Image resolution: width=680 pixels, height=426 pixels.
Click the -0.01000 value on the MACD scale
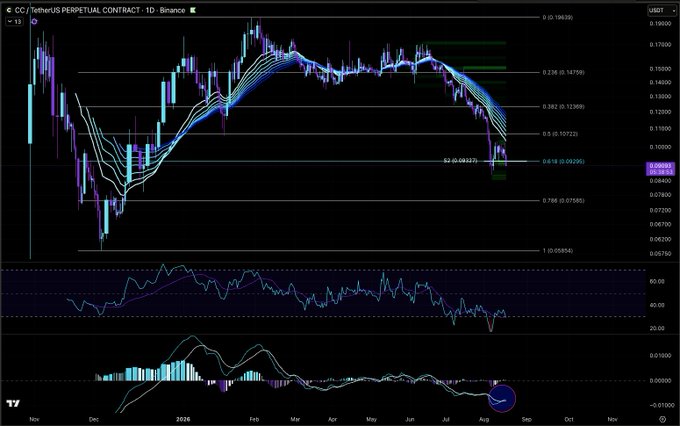[x=660, y=406]
